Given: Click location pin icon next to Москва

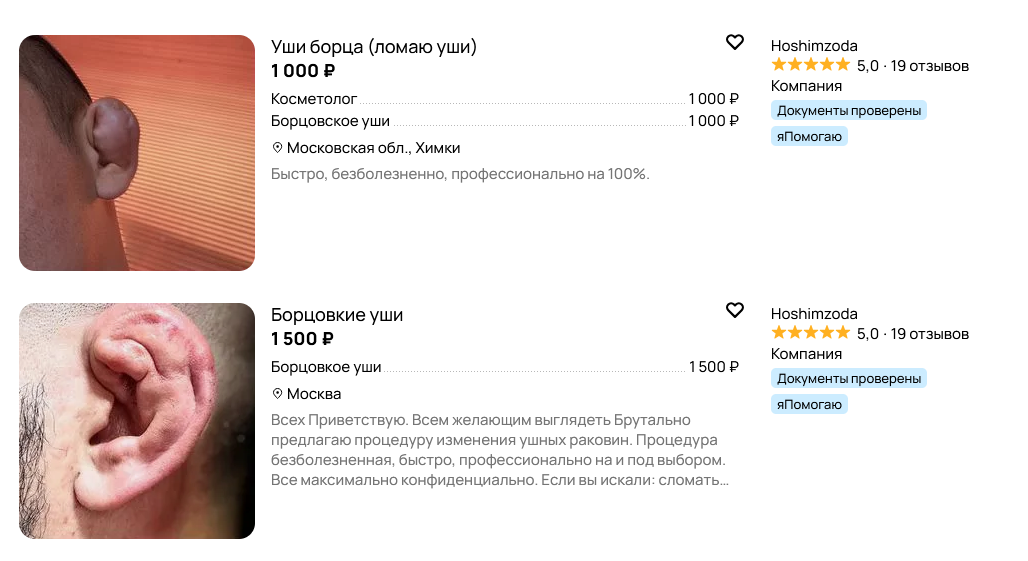Looking at the screenshot, I should [x=278, y=393].
